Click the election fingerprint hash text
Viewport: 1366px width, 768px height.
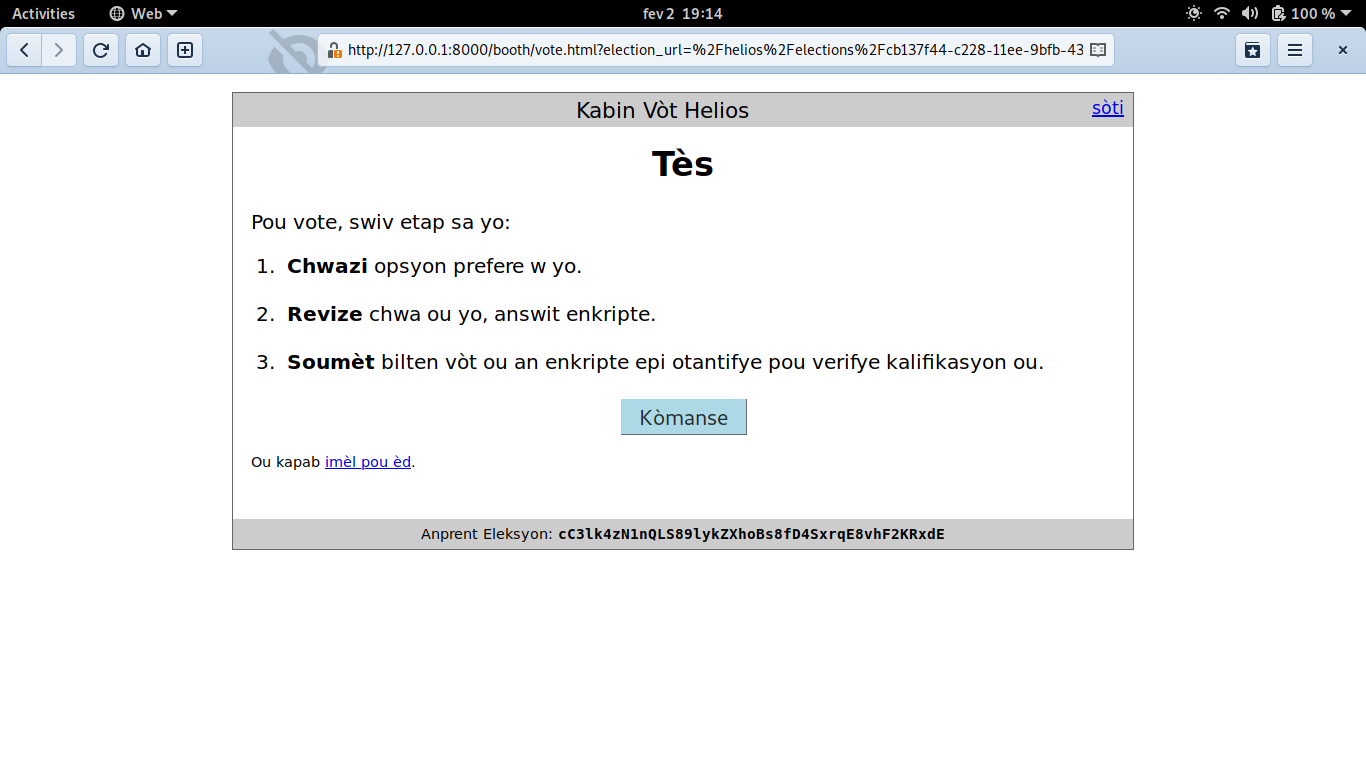(751, 534)
